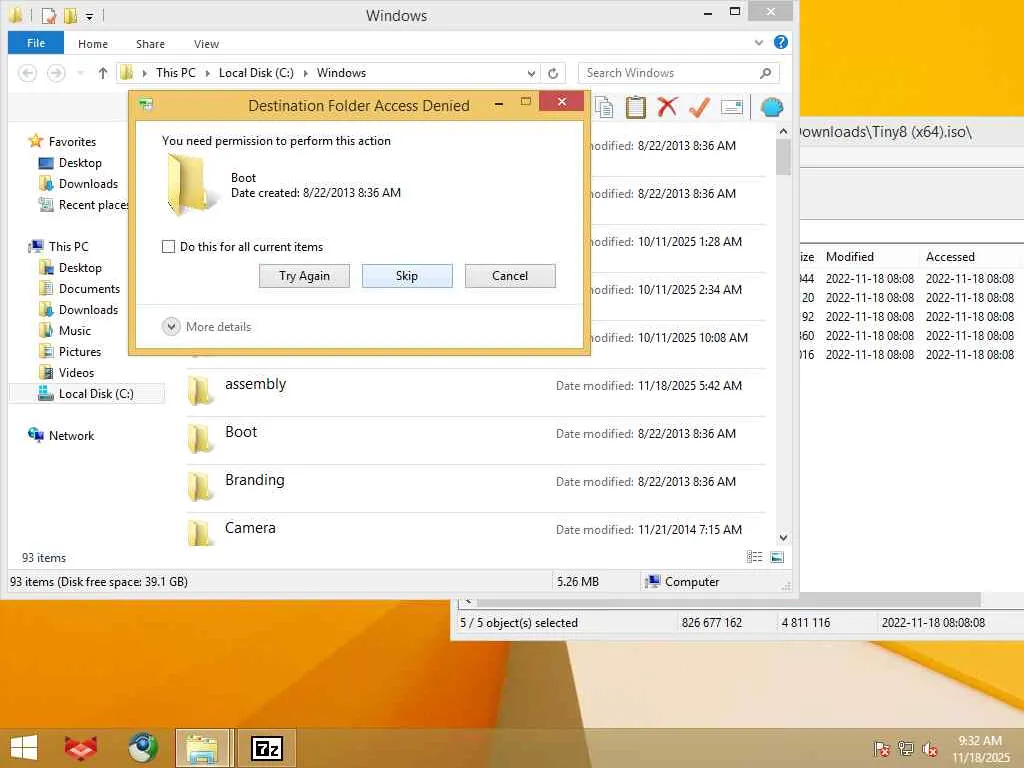The height and width of the screenshot is (768, 1024).
Task: Click the Action Center flag tray icon
Action: (881, 748)
